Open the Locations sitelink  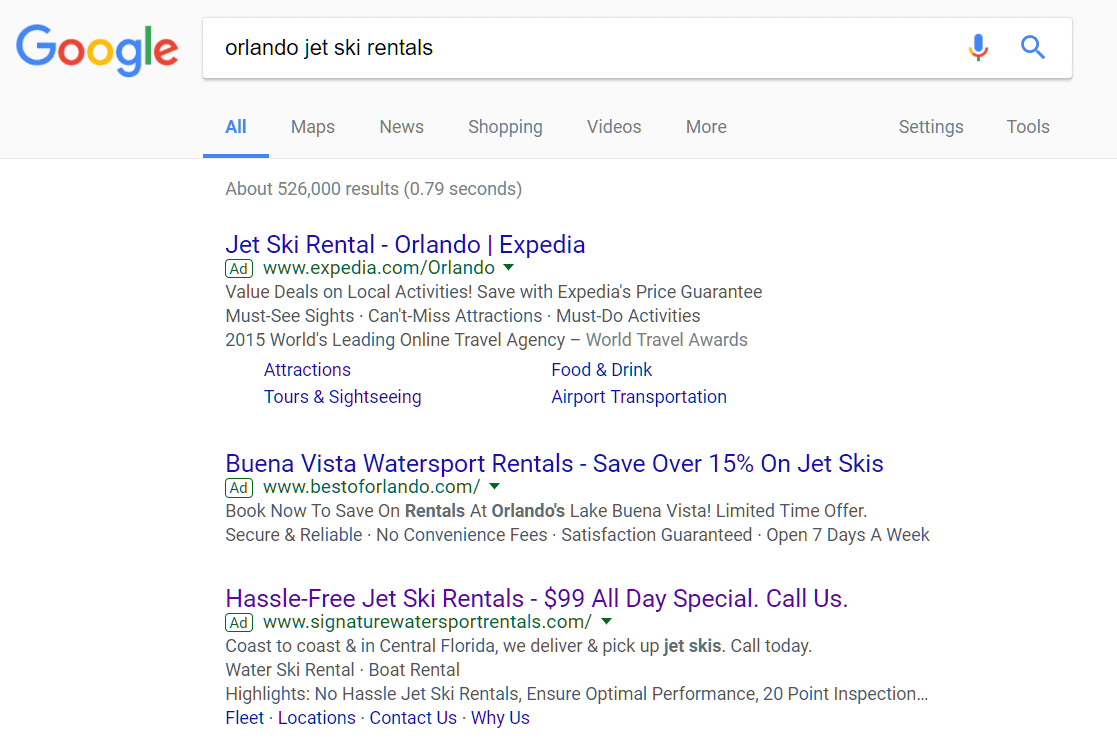[x=316, y=718]
